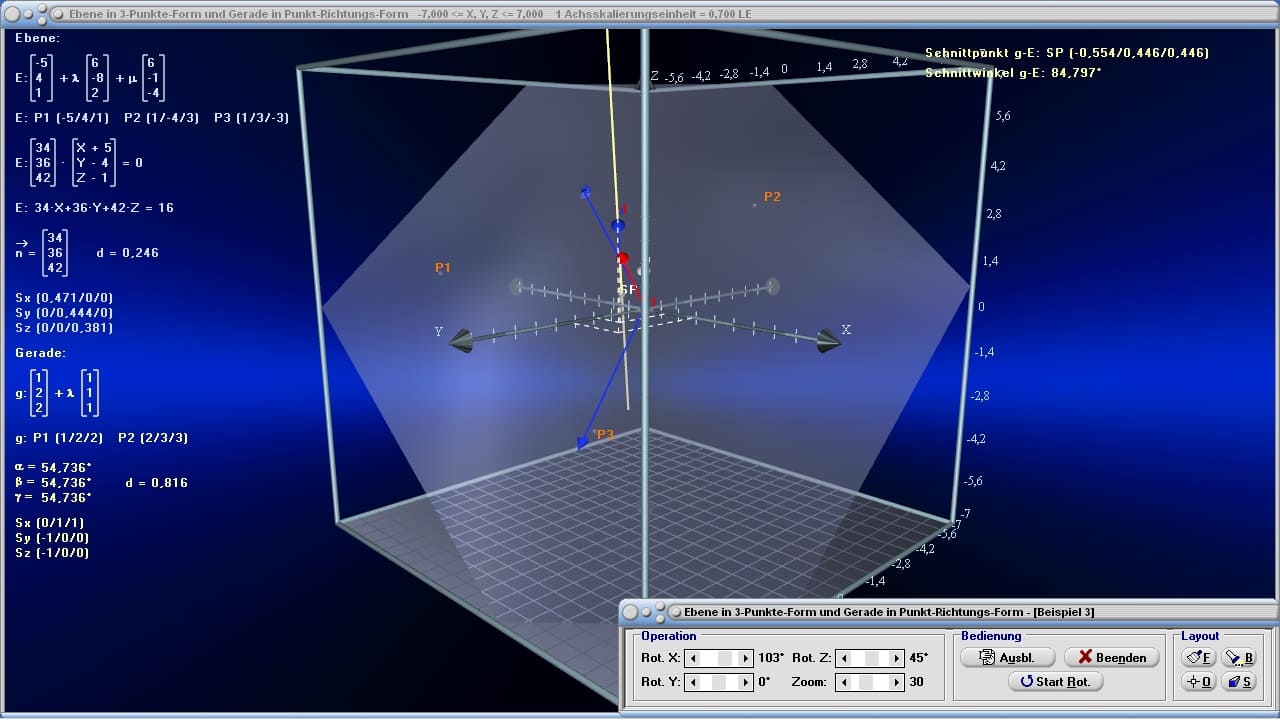Click the Zoom right arrow
This screenshot has height=720, width=1280.
[x=896, y=682]
